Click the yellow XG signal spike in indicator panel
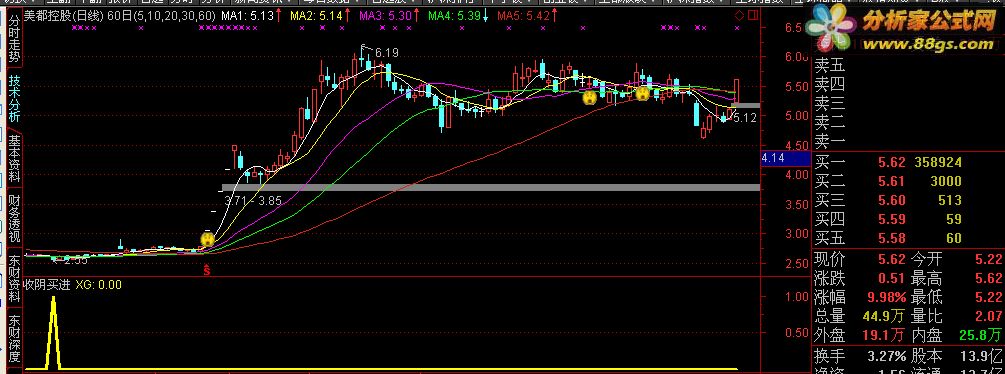This screenshot has height=374, width=1005. coord(53,333)
